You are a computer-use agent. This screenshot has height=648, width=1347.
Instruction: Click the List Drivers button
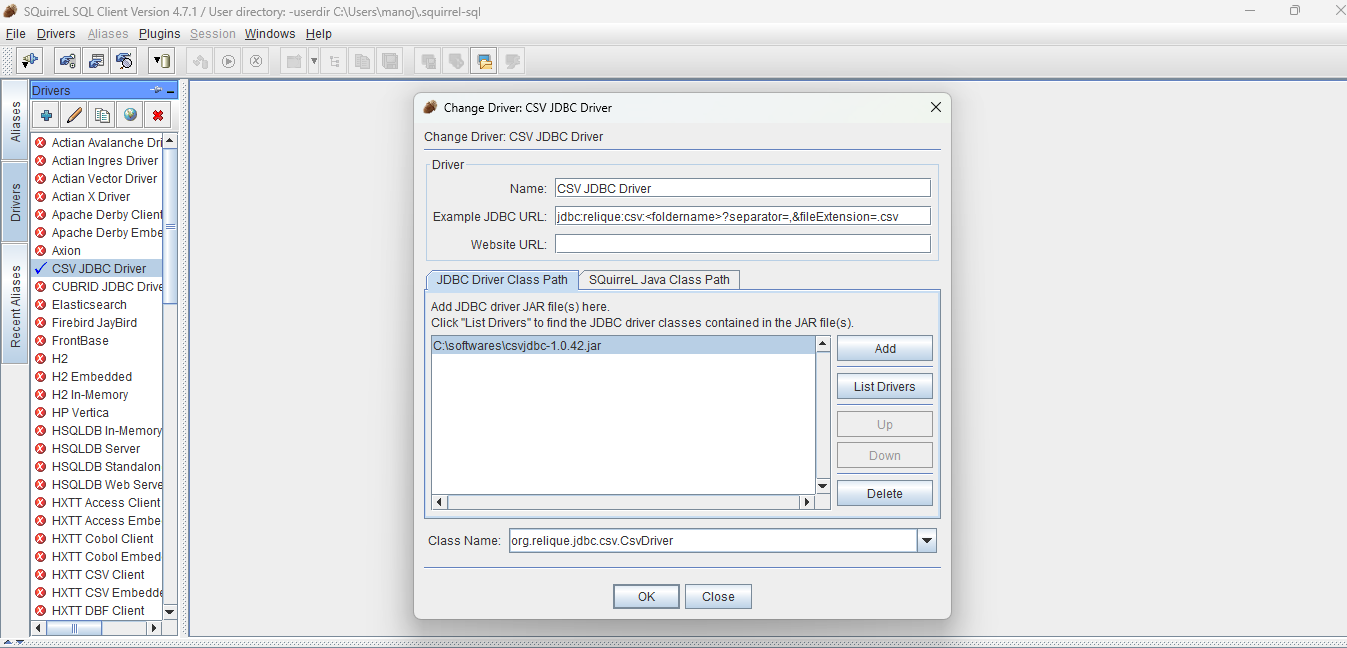885,386
